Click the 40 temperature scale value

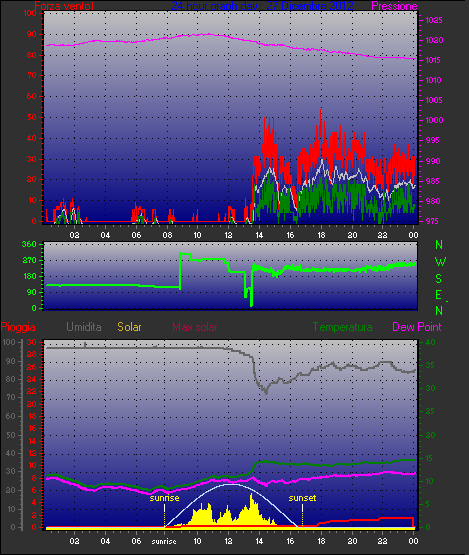[x=430, y=343]
